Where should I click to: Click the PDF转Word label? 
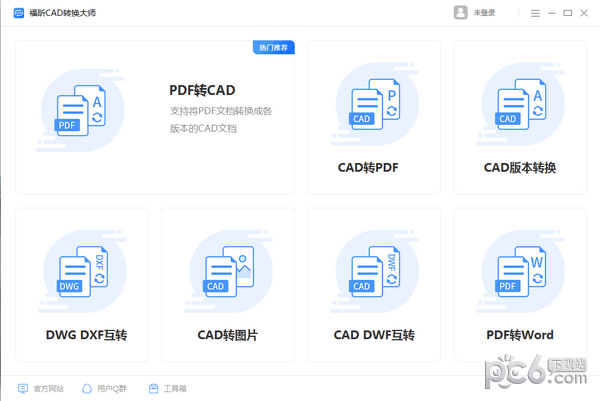[520, 335]
